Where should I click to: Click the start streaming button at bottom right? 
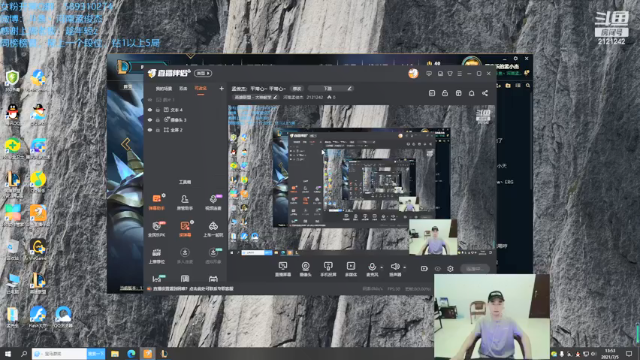(x=475, y=269)
